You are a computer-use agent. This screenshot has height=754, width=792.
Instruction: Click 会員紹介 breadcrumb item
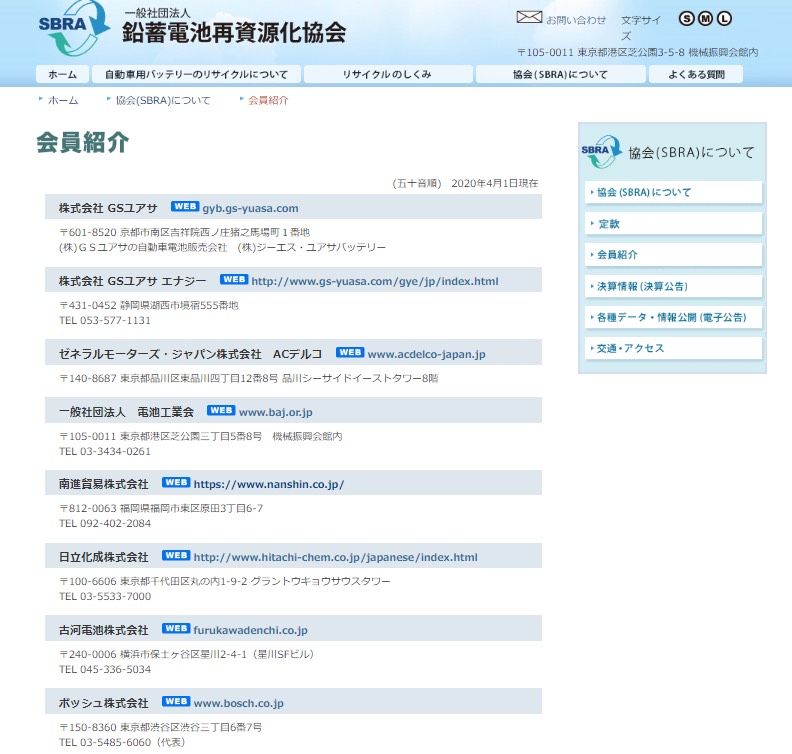coord(268,100)
